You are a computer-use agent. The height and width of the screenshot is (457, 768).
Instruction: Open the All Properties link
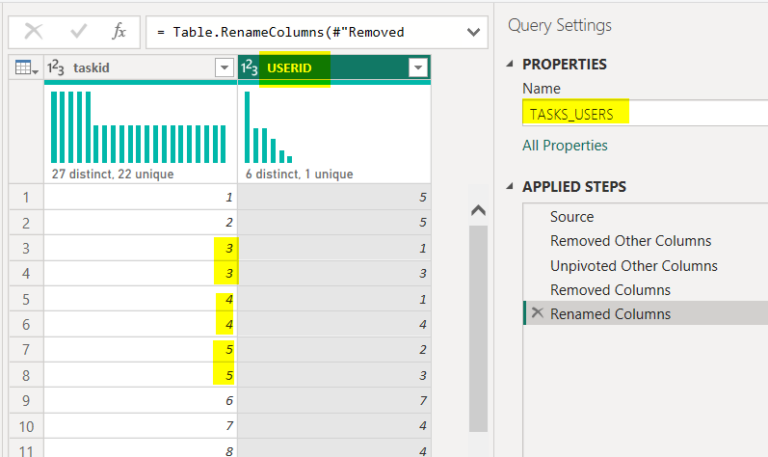565,145
